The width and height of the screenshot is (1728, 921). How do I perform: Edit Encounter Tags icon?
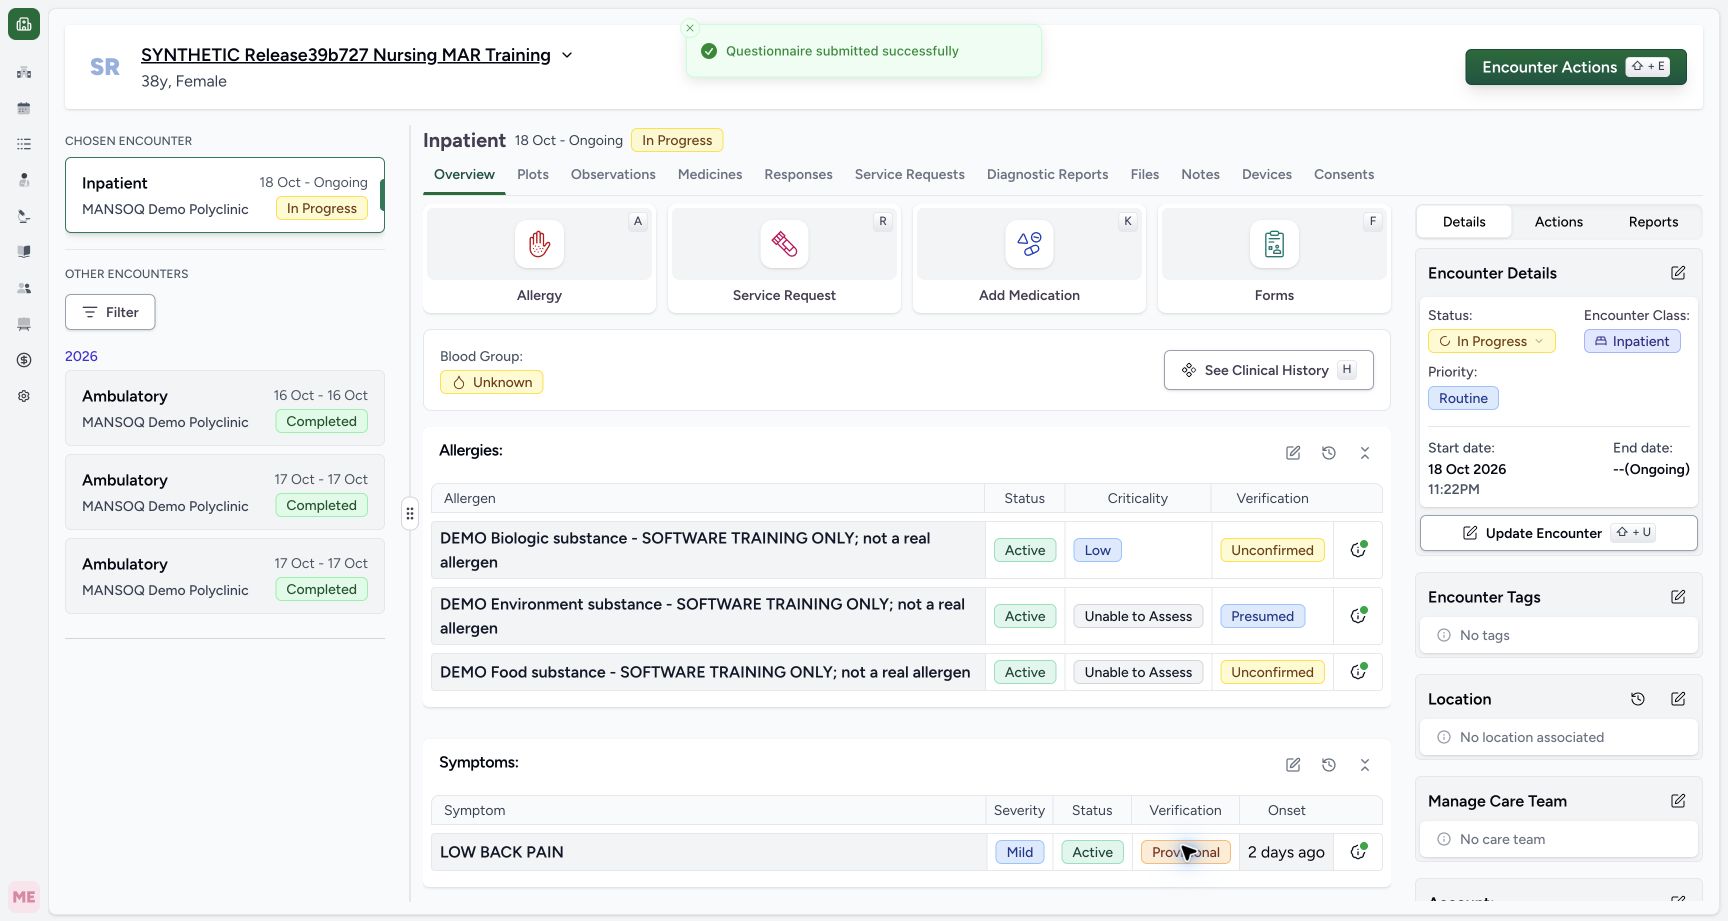click(1678, 597)
